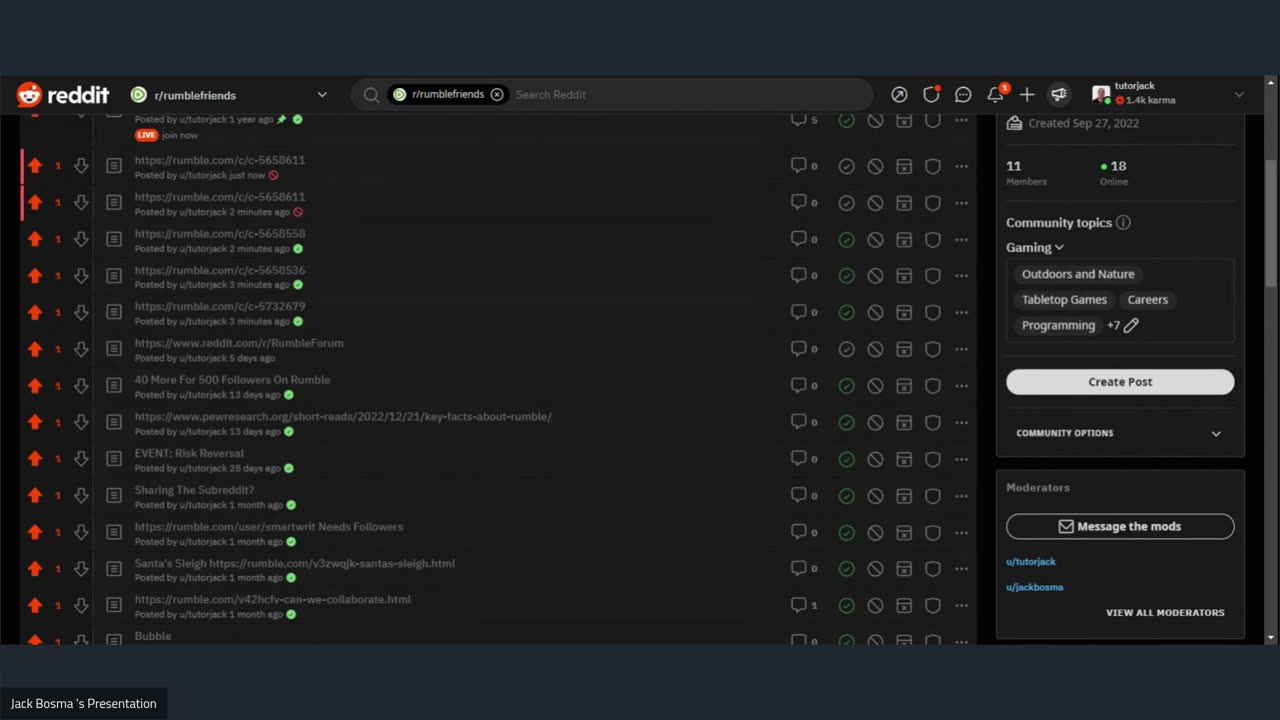Image resolution: width=1280 pixels, height=720 pixels.
Task: Upvote the EVENT: Risk Reversal post
Action: click(35, 459)
